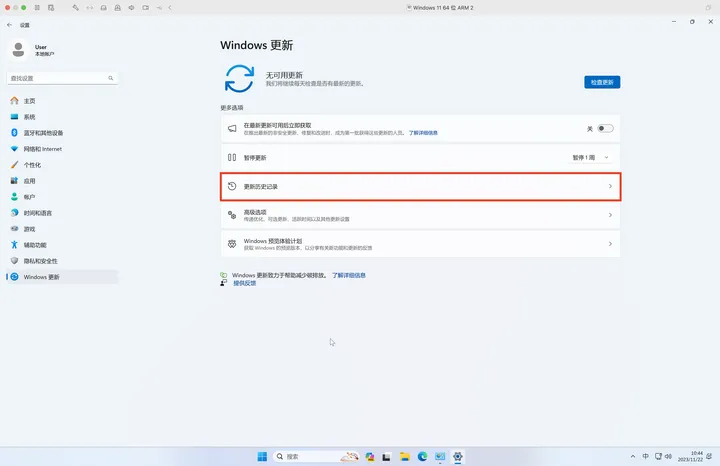Open 时间和语言 settings

pyautogui.click(x=62, y=213)
